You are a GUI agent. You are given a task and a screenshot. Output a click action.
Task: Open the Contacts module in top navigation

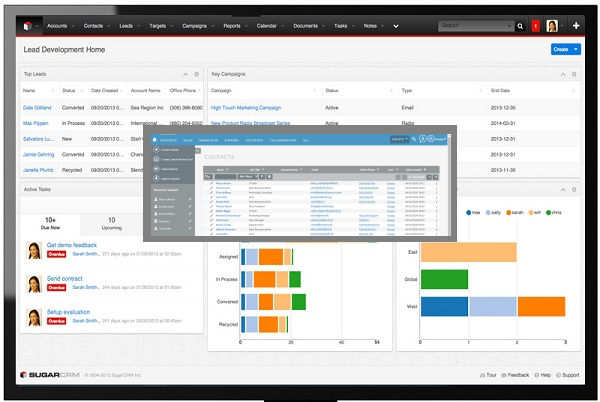93,26
